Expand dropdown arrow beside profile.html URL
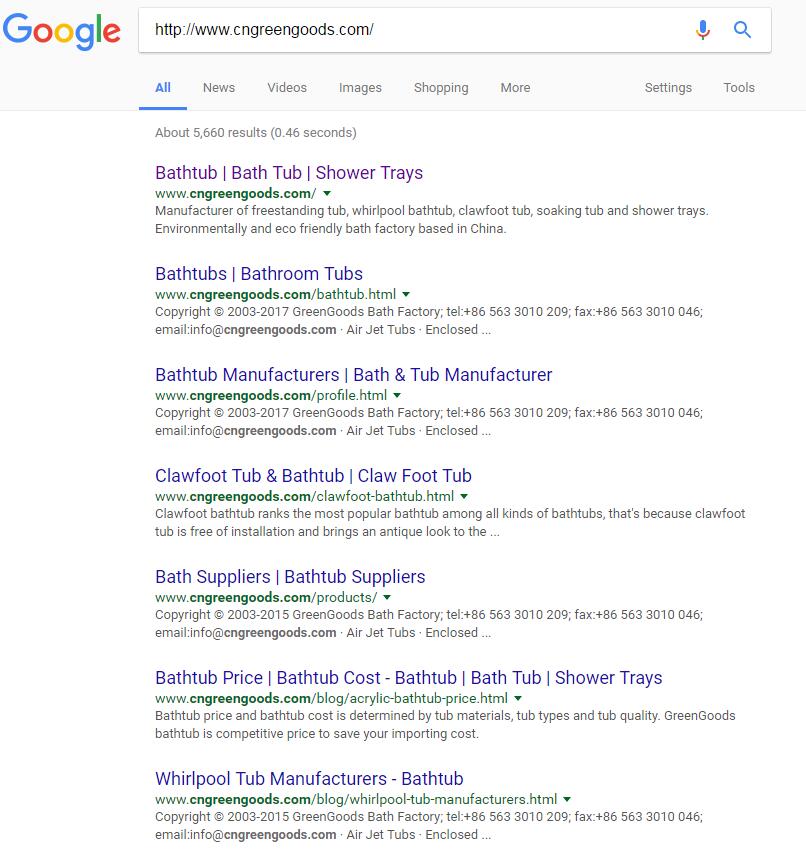The image size is (806, 860). click(397, 395)
